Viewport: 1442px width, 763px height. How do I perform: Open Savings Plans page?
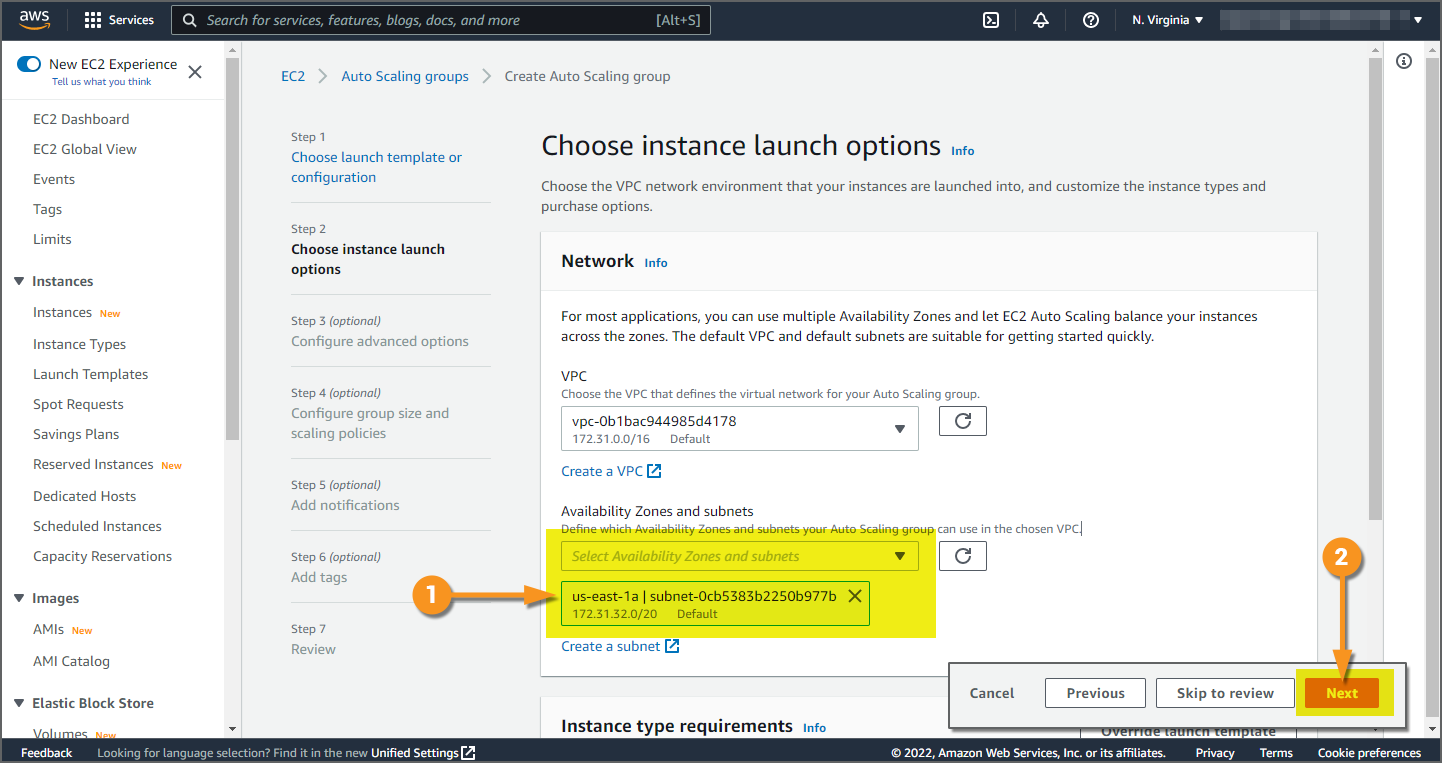click(76, 434)
